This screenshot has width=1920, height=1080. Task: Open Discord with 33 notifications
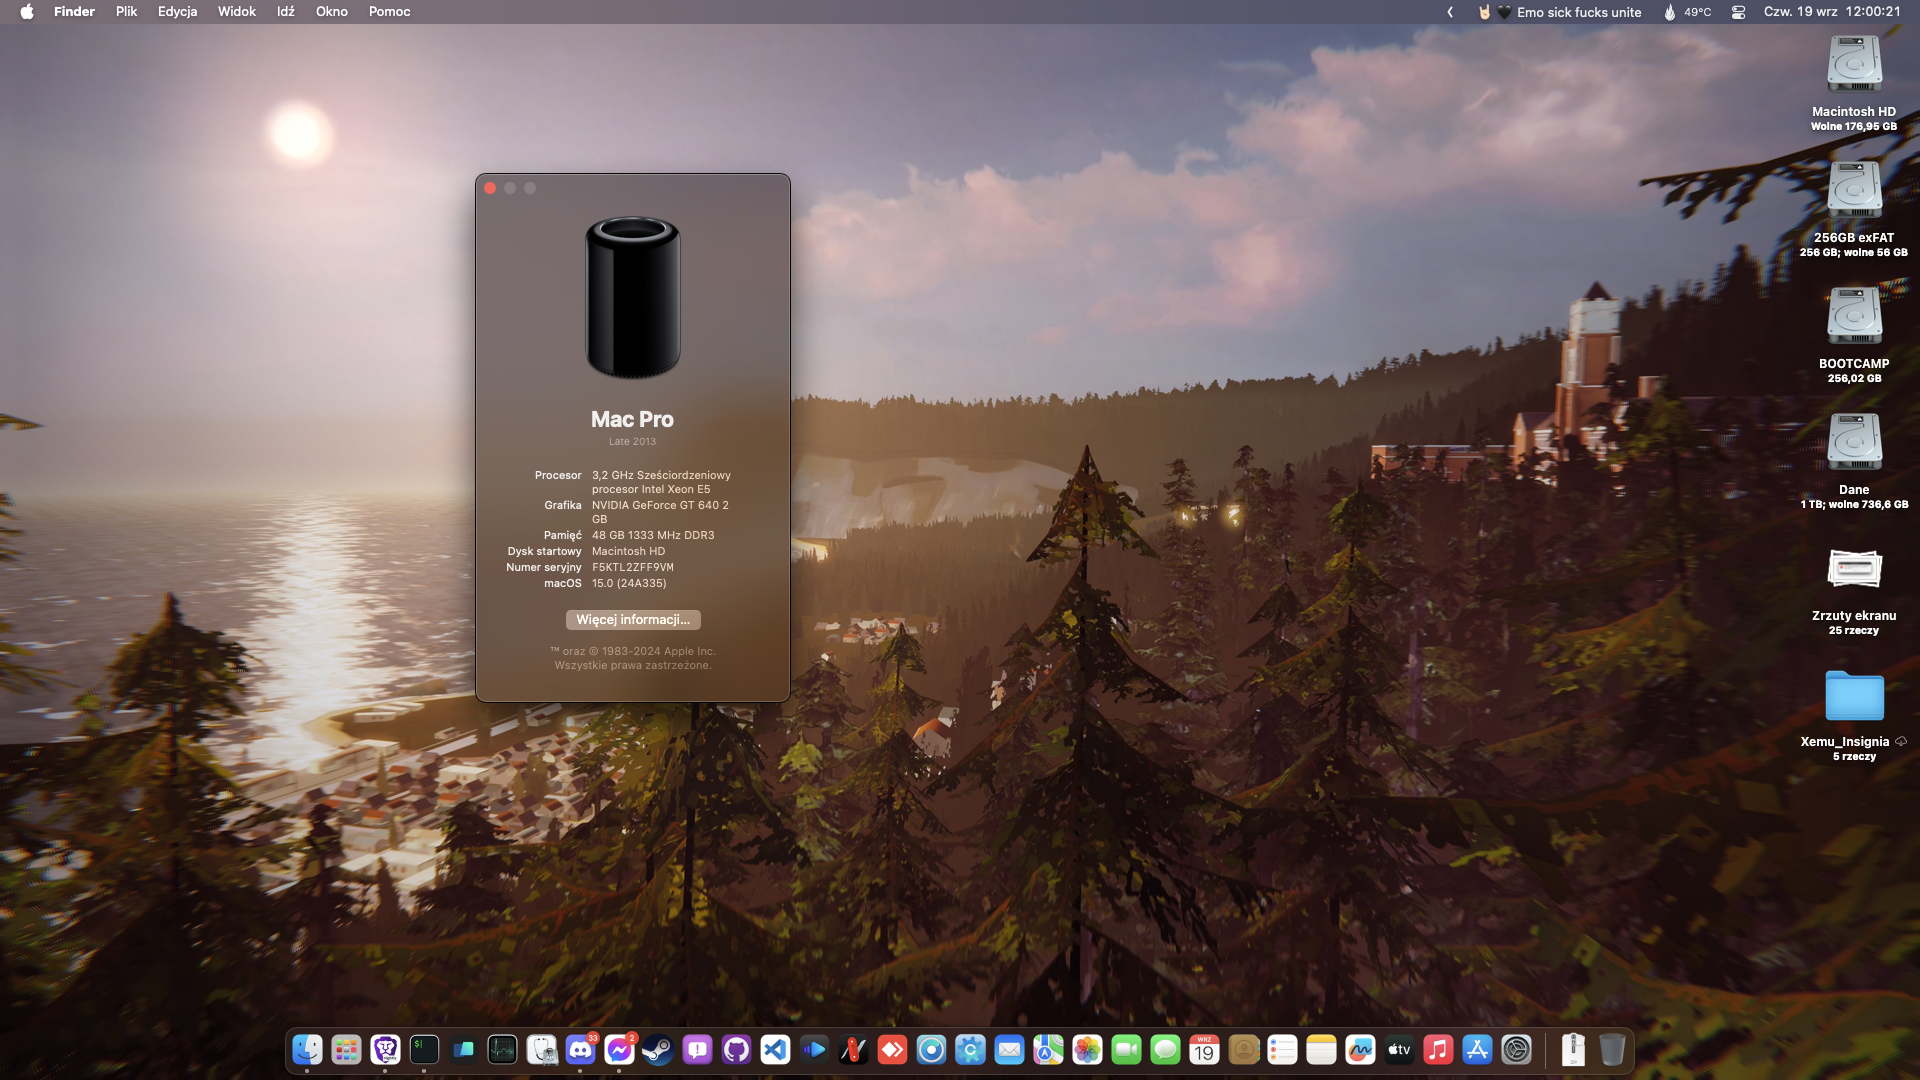(x=580, y=1049)
